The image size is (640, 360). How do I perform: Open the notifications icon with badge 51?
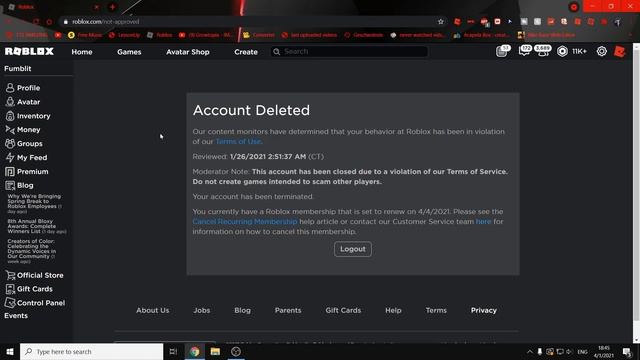[x=502, y=51]
